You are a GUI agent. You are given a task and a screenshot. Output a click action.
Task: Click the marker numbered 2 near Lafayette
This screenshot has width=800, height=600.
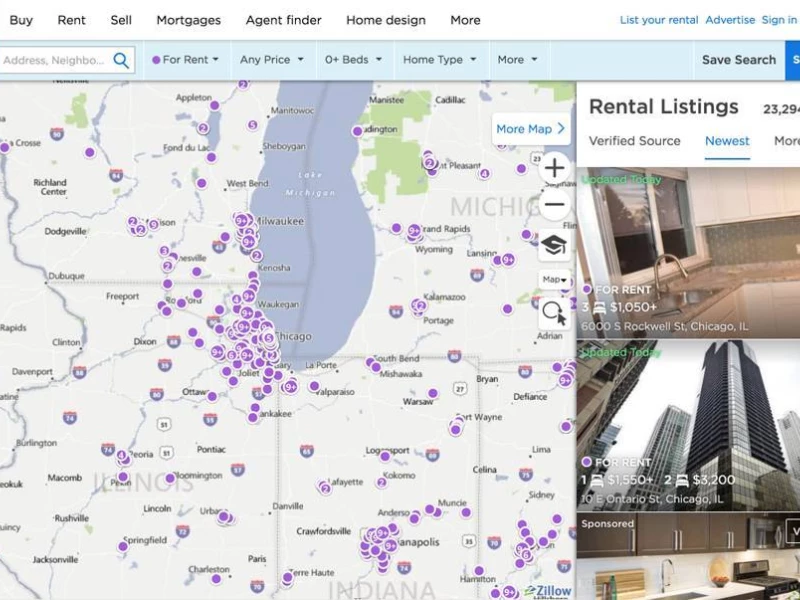point(326,489)
